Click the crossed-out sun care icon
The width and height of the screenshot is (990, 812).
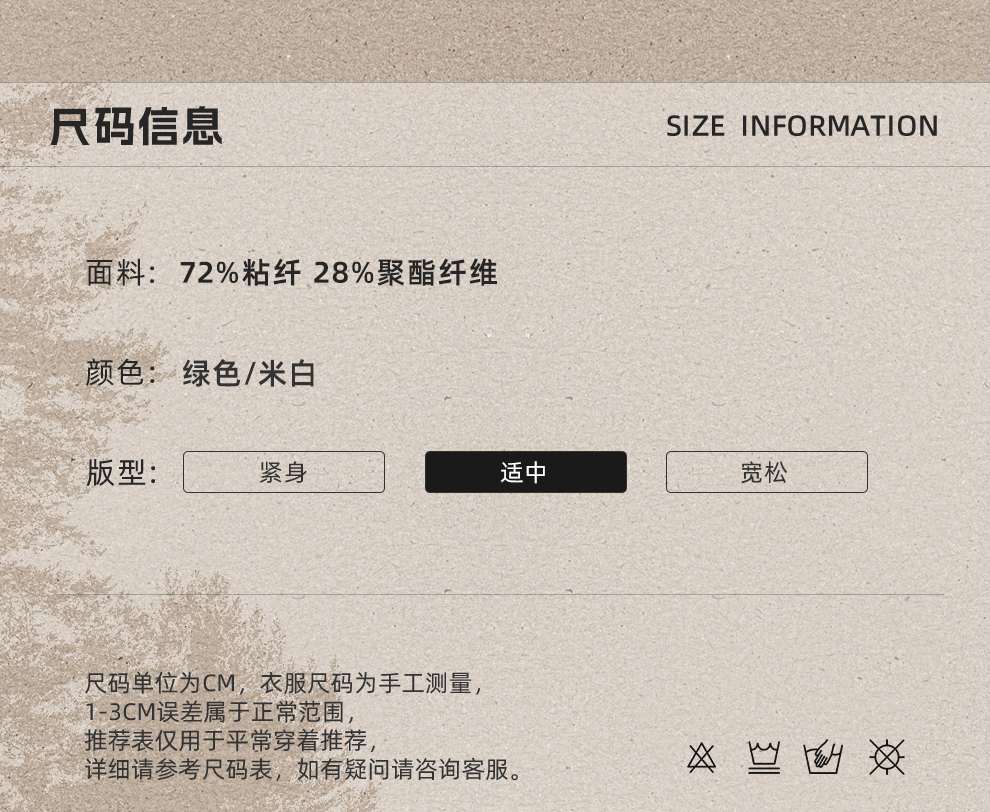coord(887,757)
